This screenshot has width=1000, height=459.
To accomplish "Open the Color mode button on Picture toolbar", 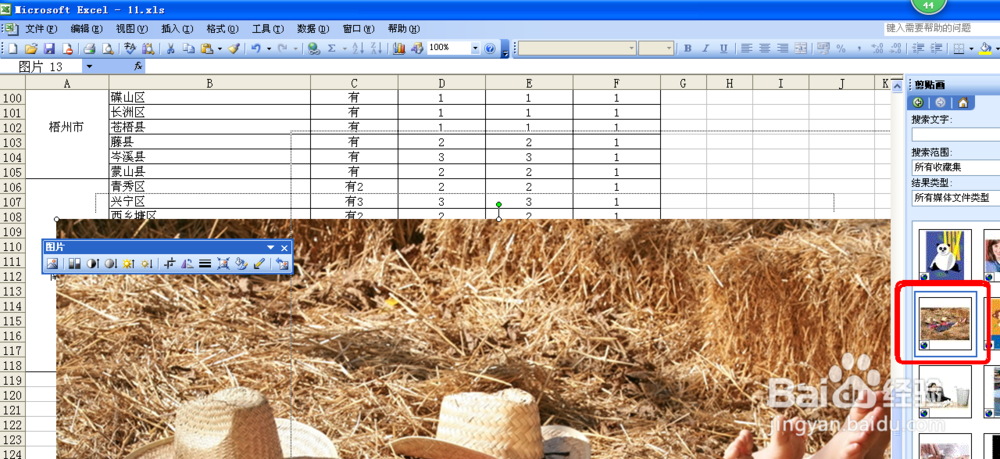I will 75,263.
